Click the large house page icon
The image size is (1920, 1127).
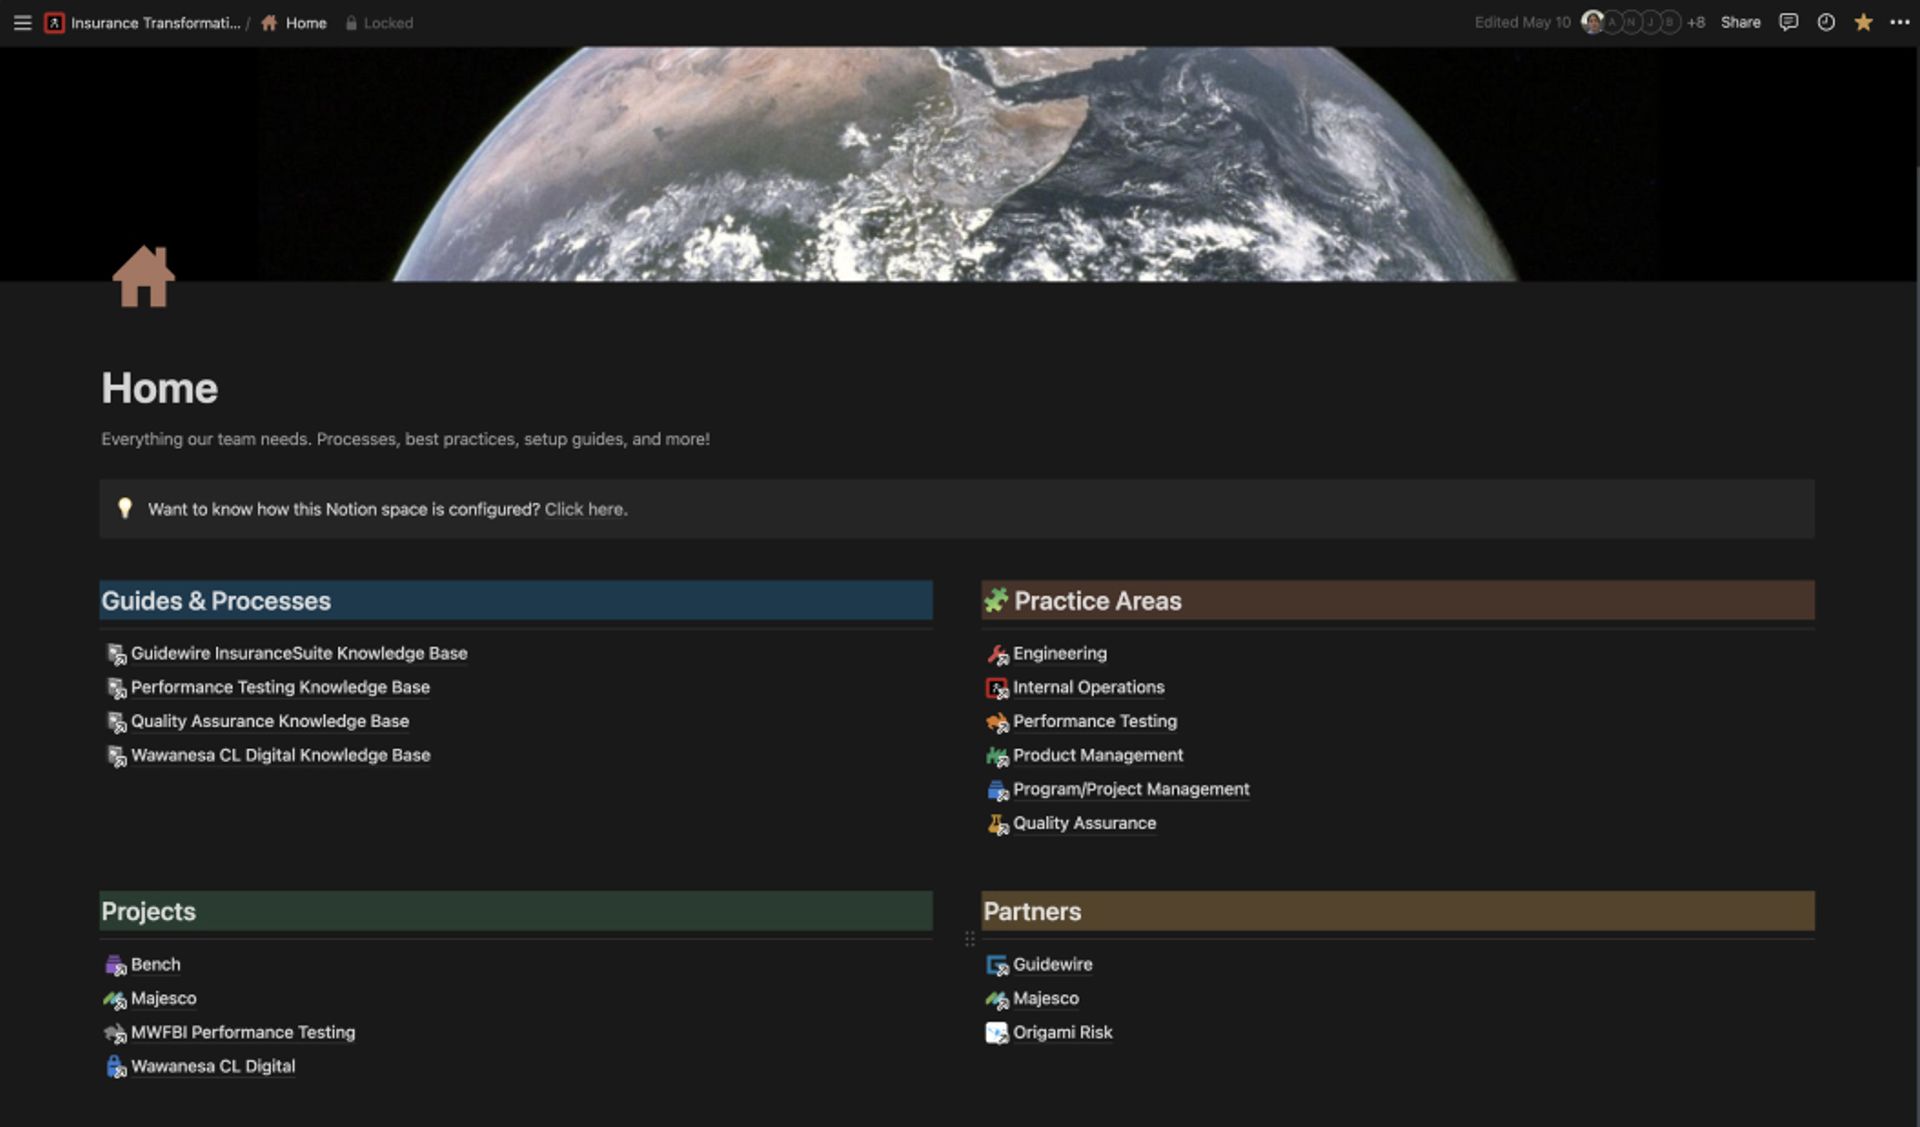tap(143, 276)
